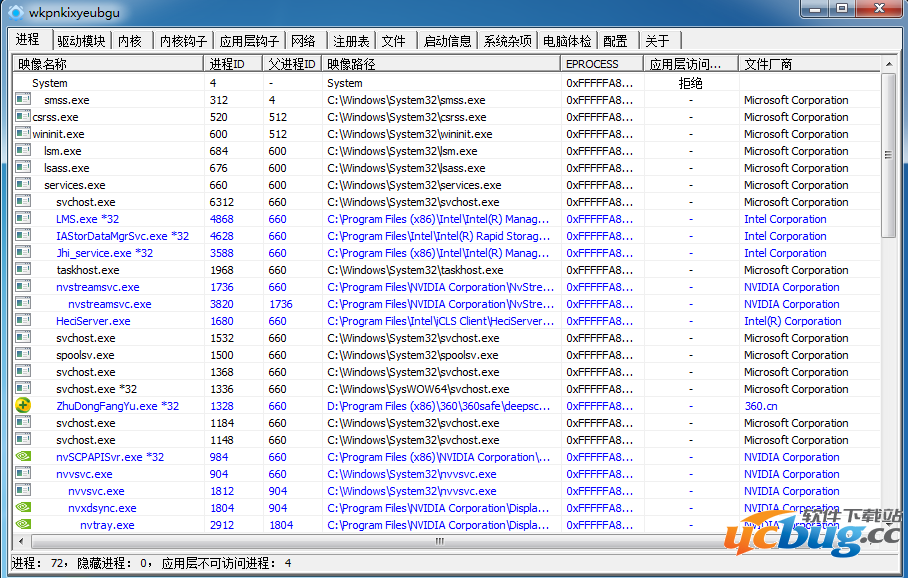Screen dimensions: 908x578
Task: Open the 电脑体检 tab
Action: (567, 41)
